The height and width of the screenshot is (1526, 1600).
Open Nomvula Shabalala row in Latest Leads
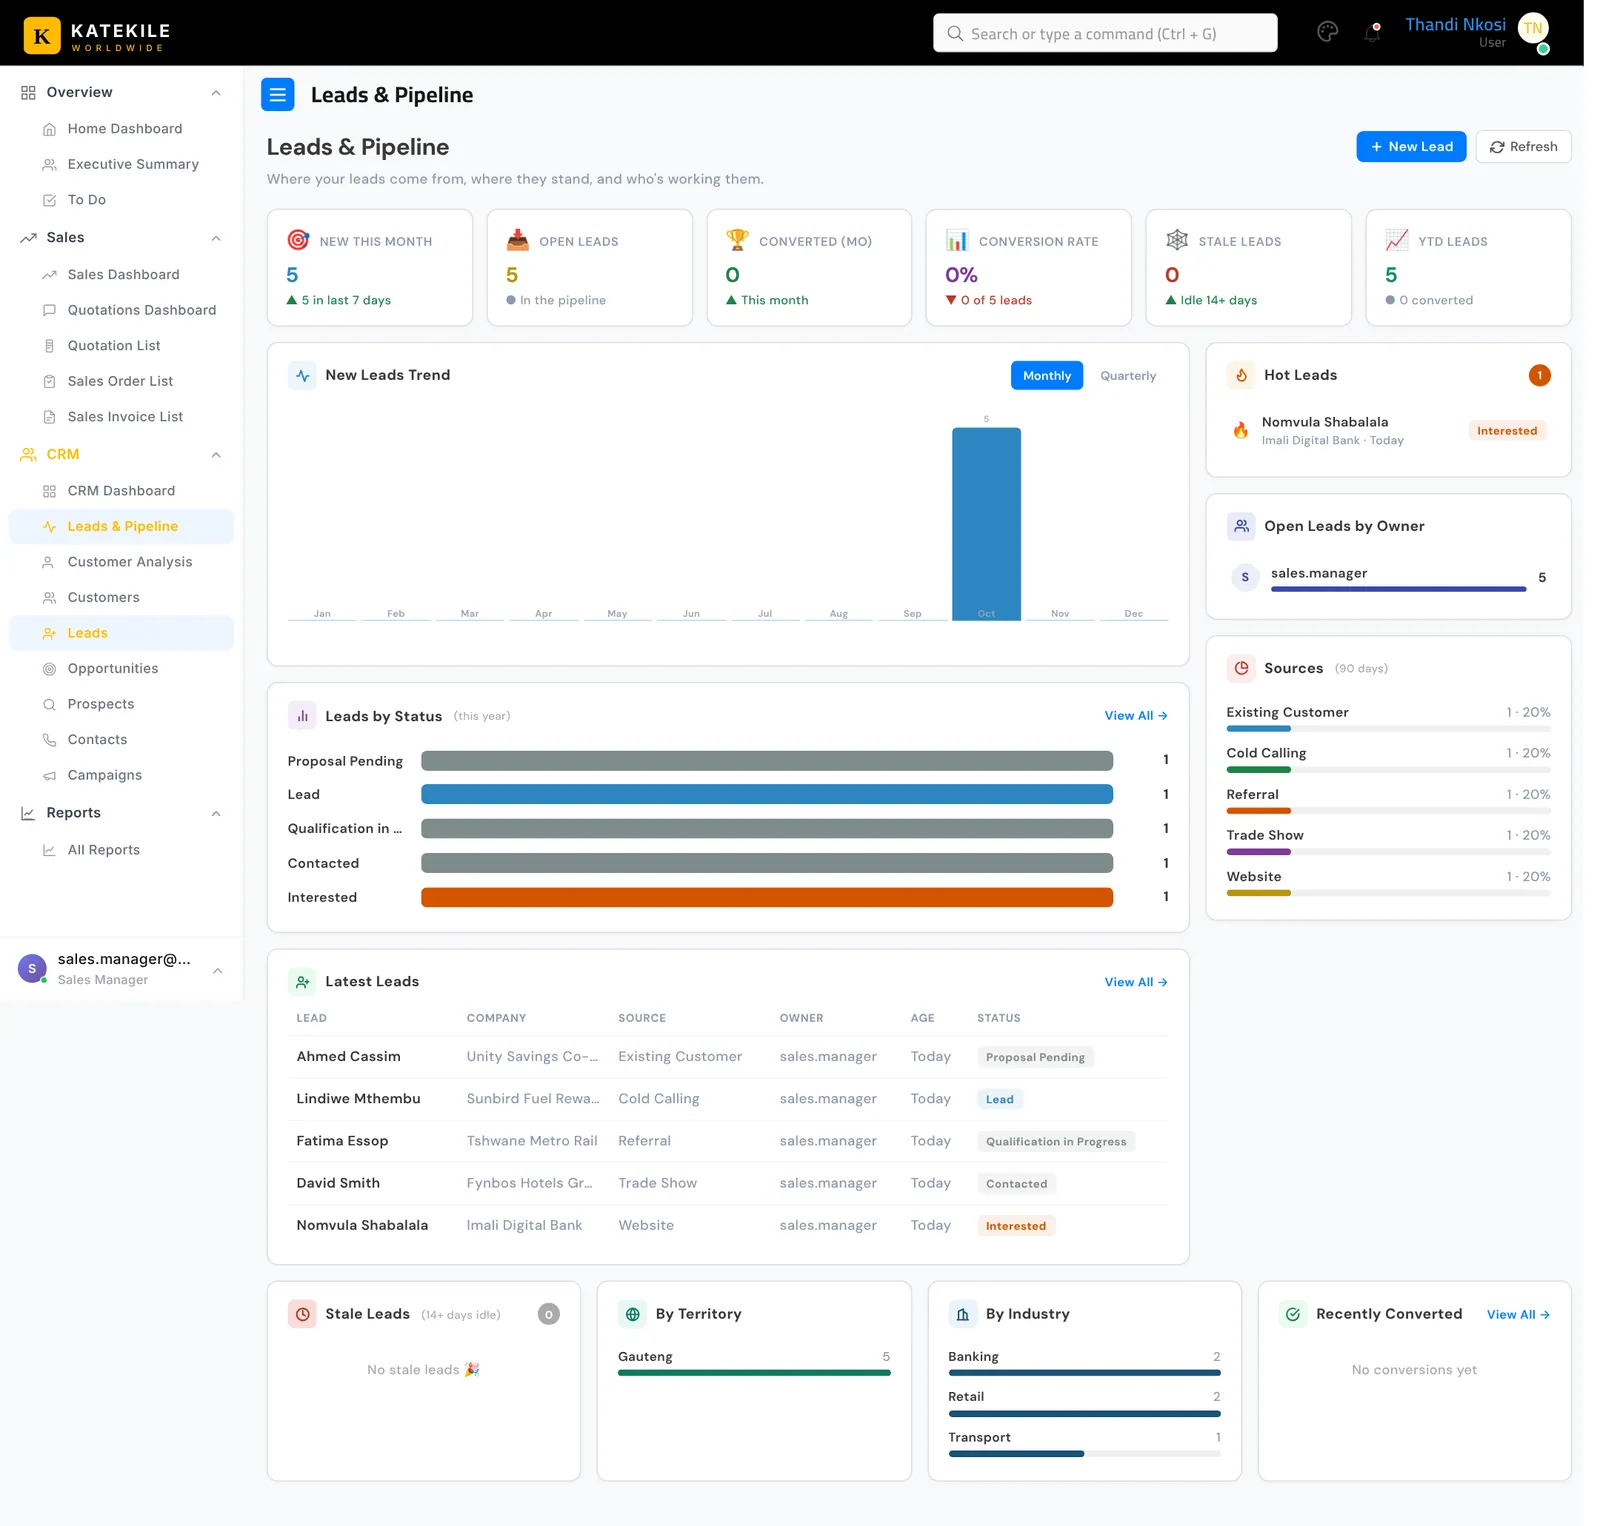[728, 1225]
